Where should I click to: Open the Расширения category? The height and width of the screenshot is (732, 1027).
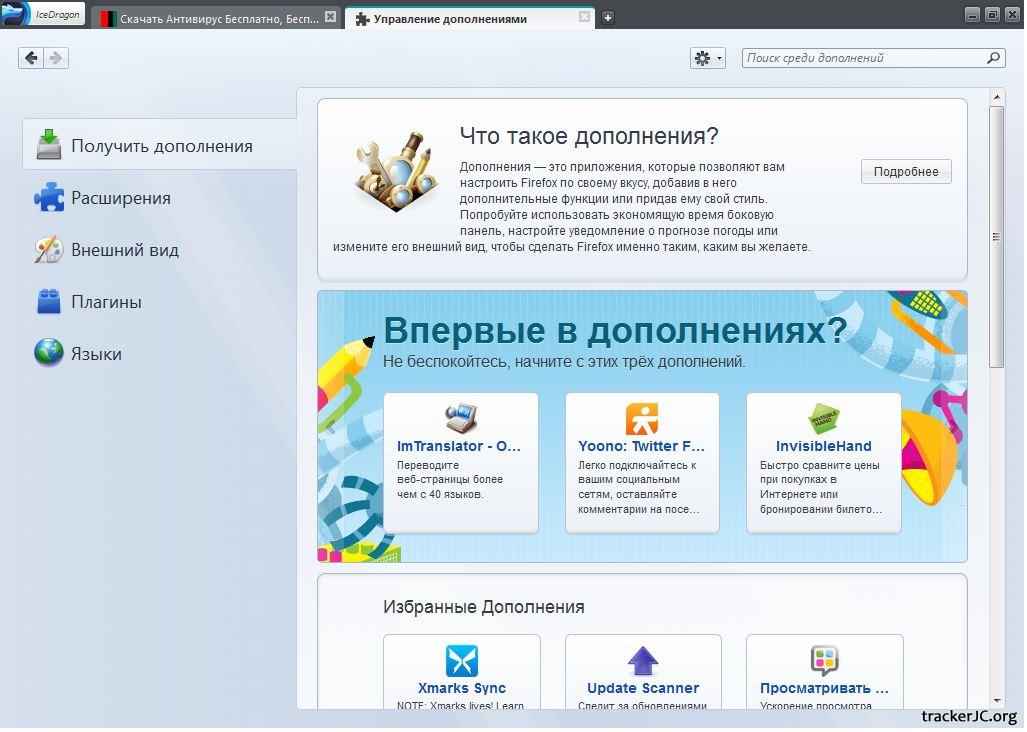point(120,198)
